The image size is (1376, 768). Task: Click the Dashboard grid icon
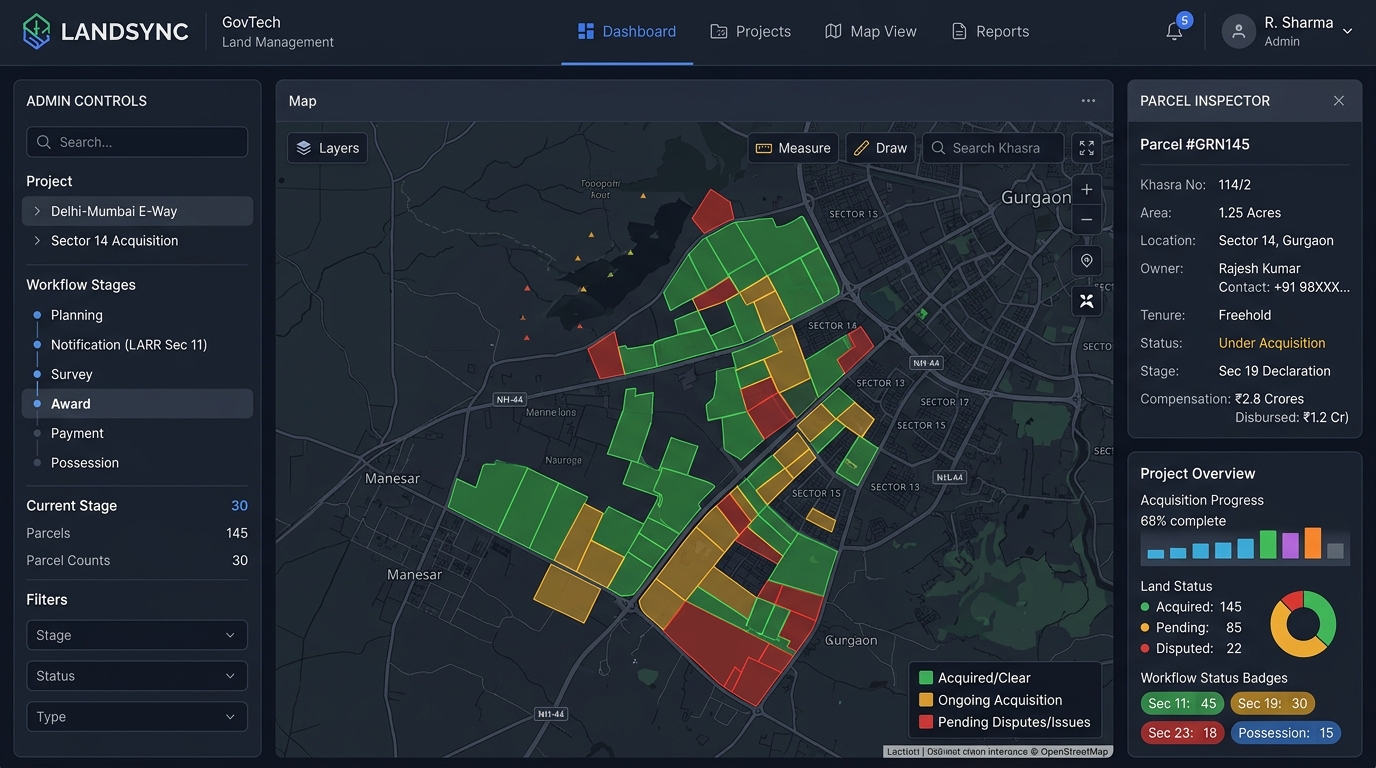586,31
